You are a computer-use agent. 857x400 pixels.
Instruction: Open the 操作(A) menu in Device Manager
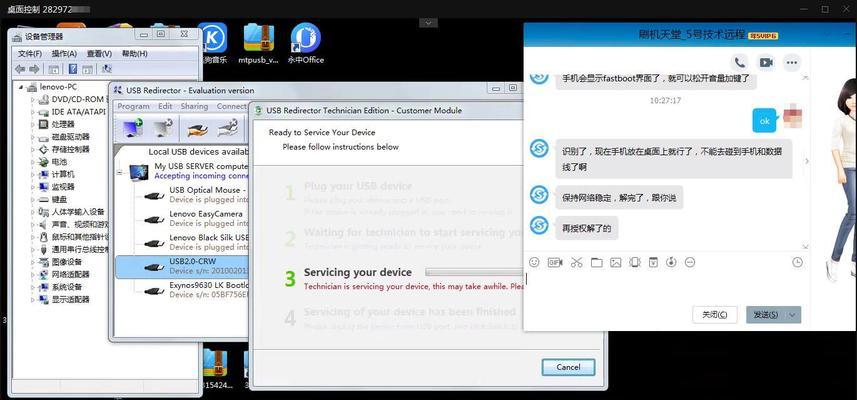coord(64,54)
